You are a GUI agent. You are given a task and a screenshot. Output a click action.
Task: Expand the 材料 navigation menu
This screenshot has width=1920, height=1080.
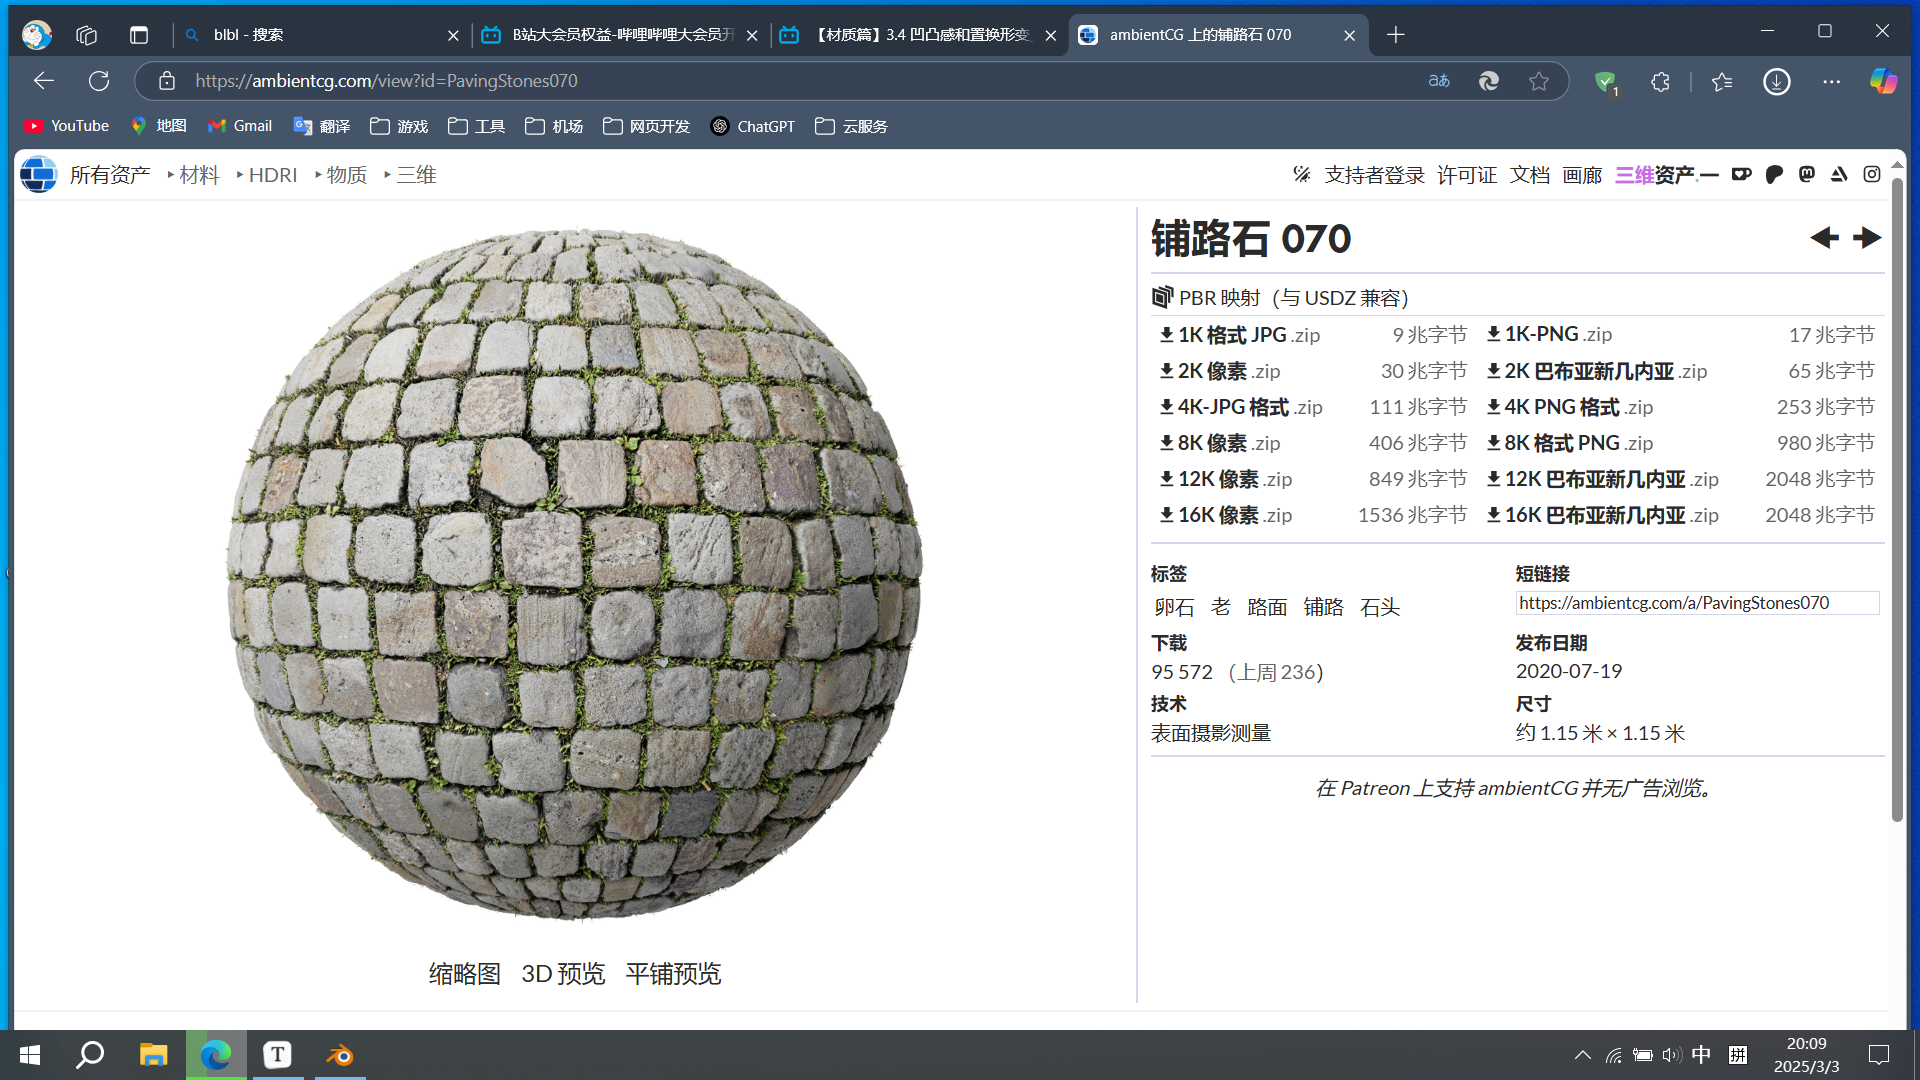coord(199,174)
